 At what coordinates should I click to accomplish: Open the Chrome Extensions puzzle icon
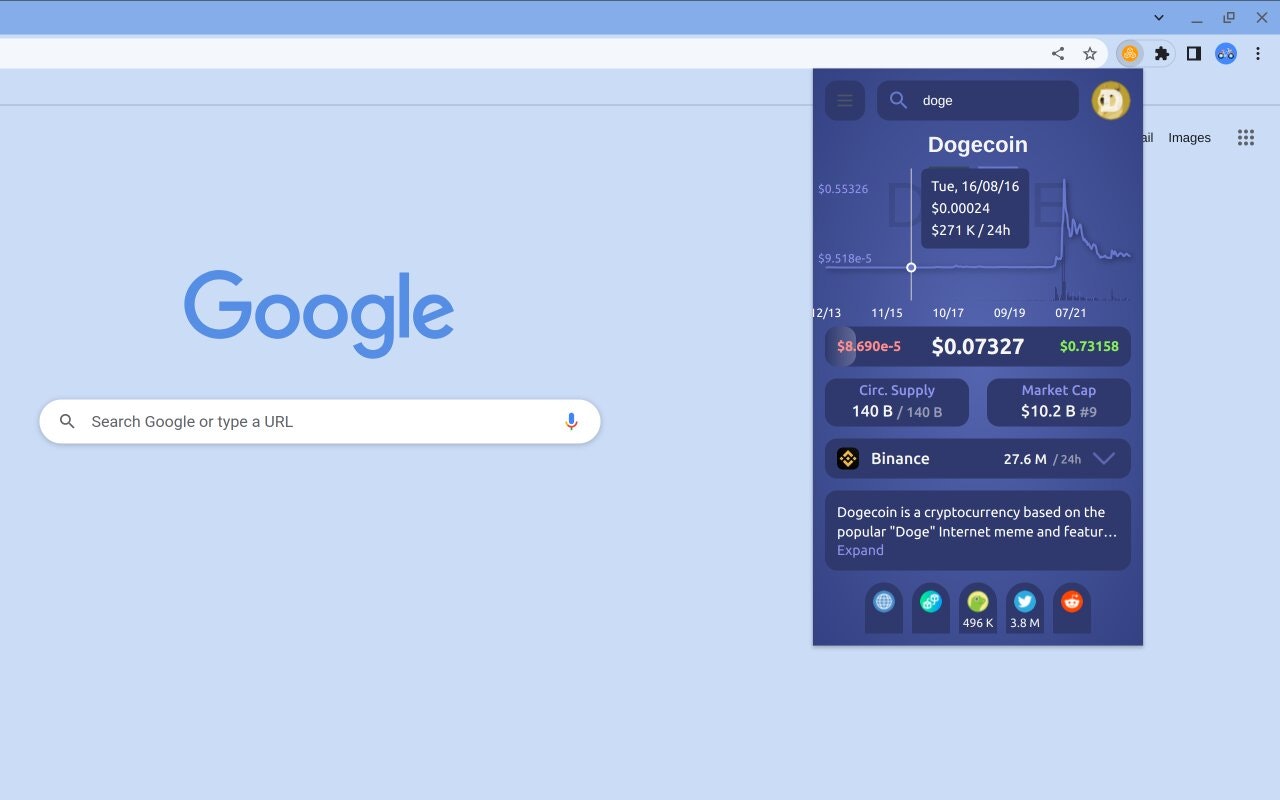pyautogui.click(x=1162, y=54)
